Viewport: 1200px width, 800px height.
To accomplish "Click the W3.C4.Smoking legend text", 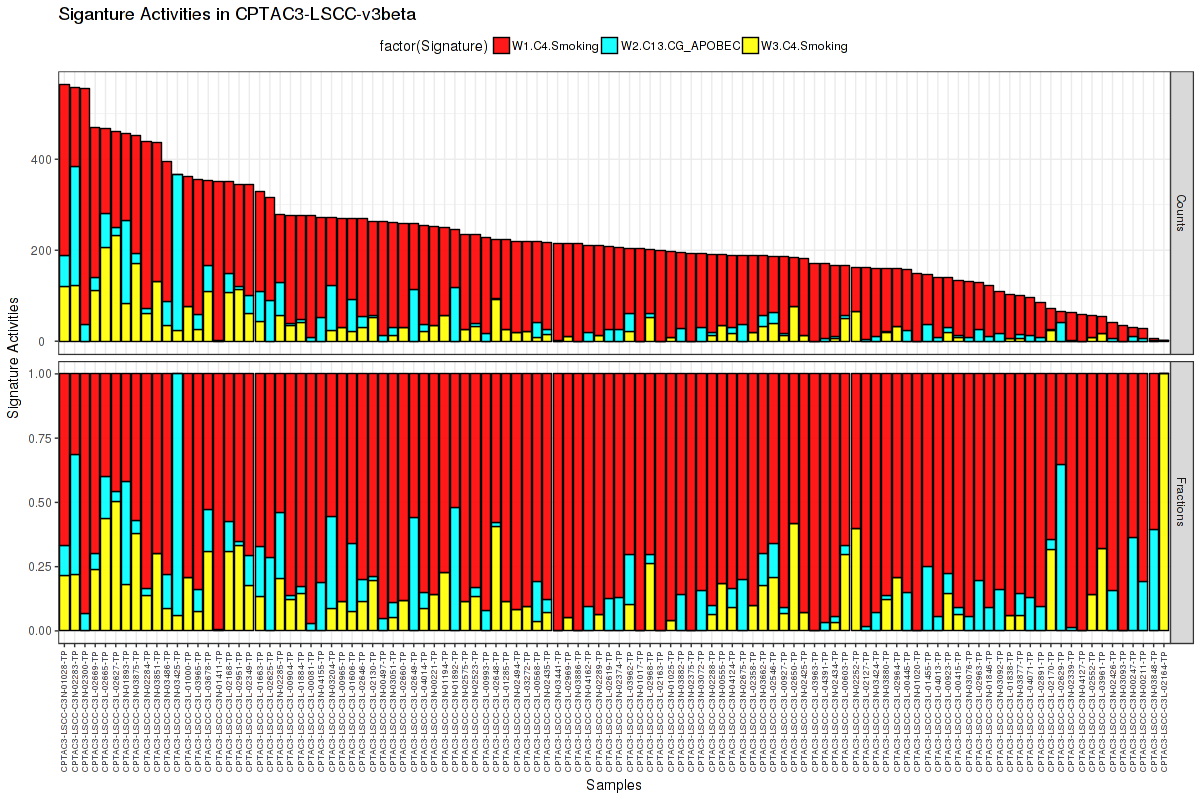I will coord(804,46).
